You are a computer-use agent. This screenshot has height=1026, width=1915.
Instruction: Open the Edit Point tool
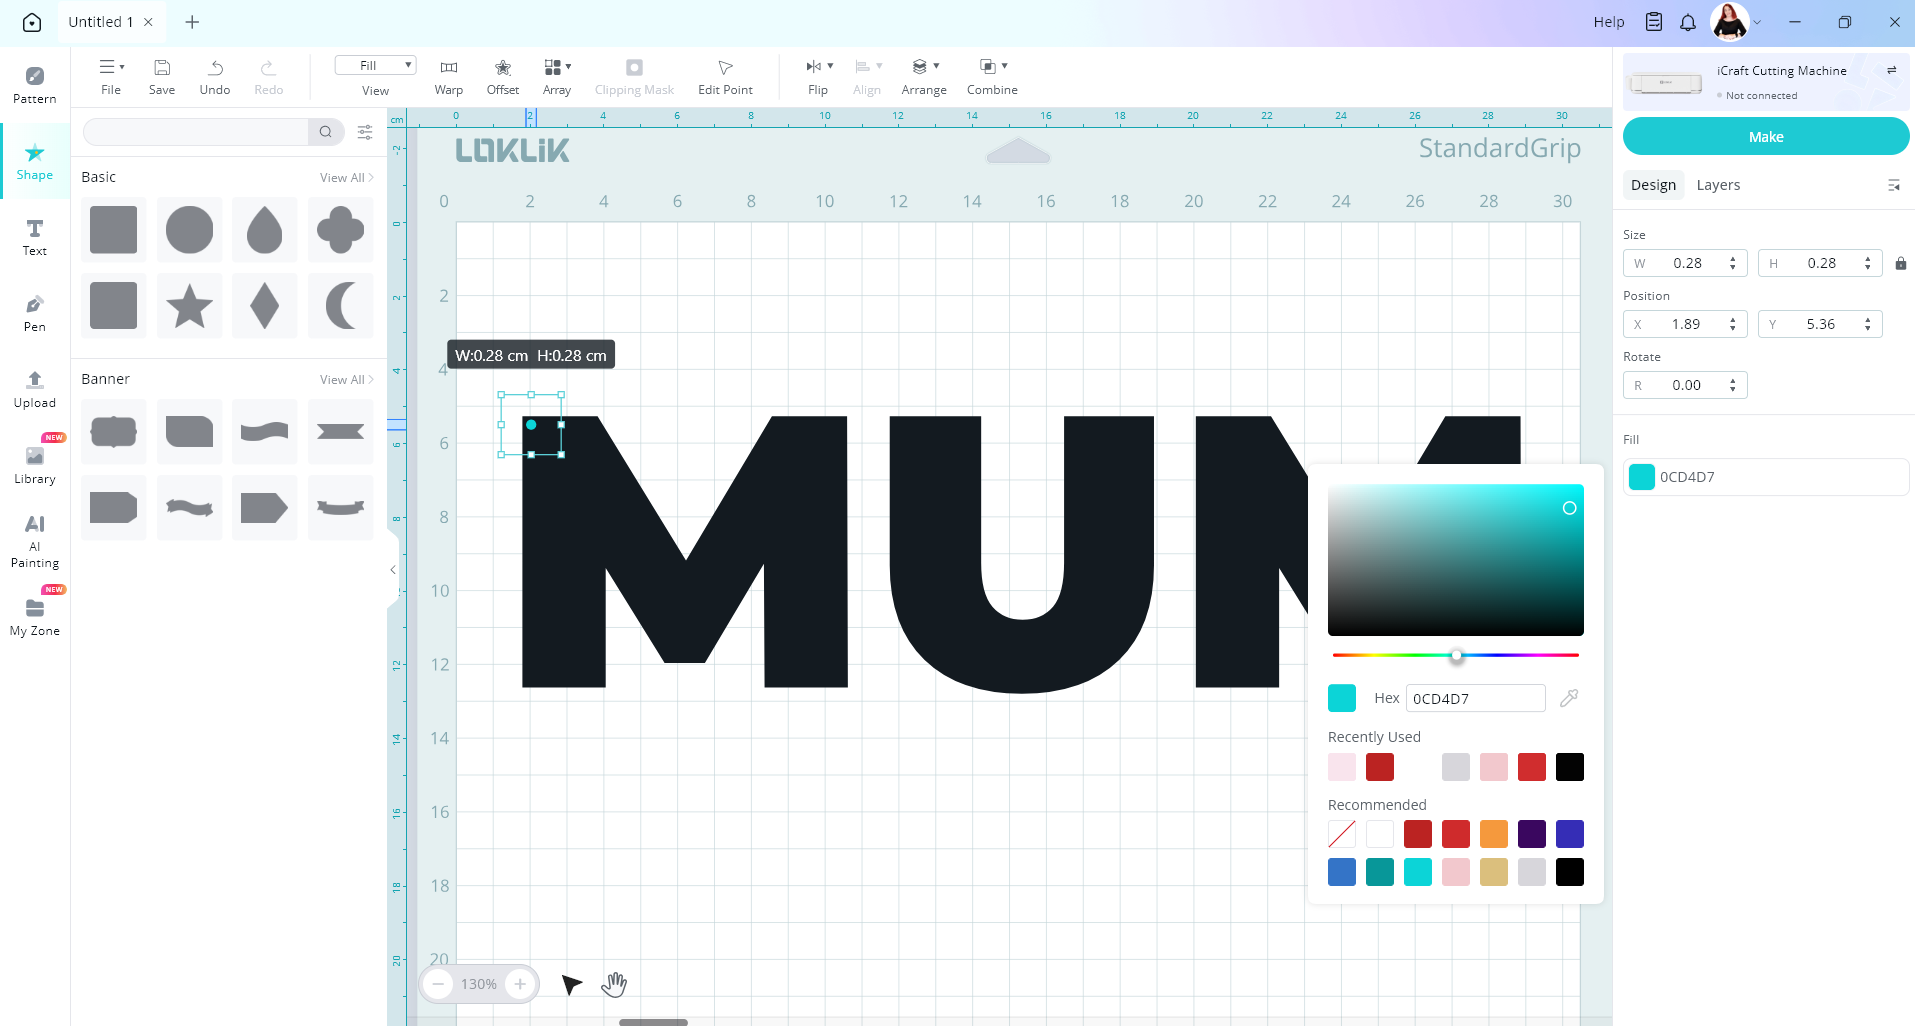point(725,76)
